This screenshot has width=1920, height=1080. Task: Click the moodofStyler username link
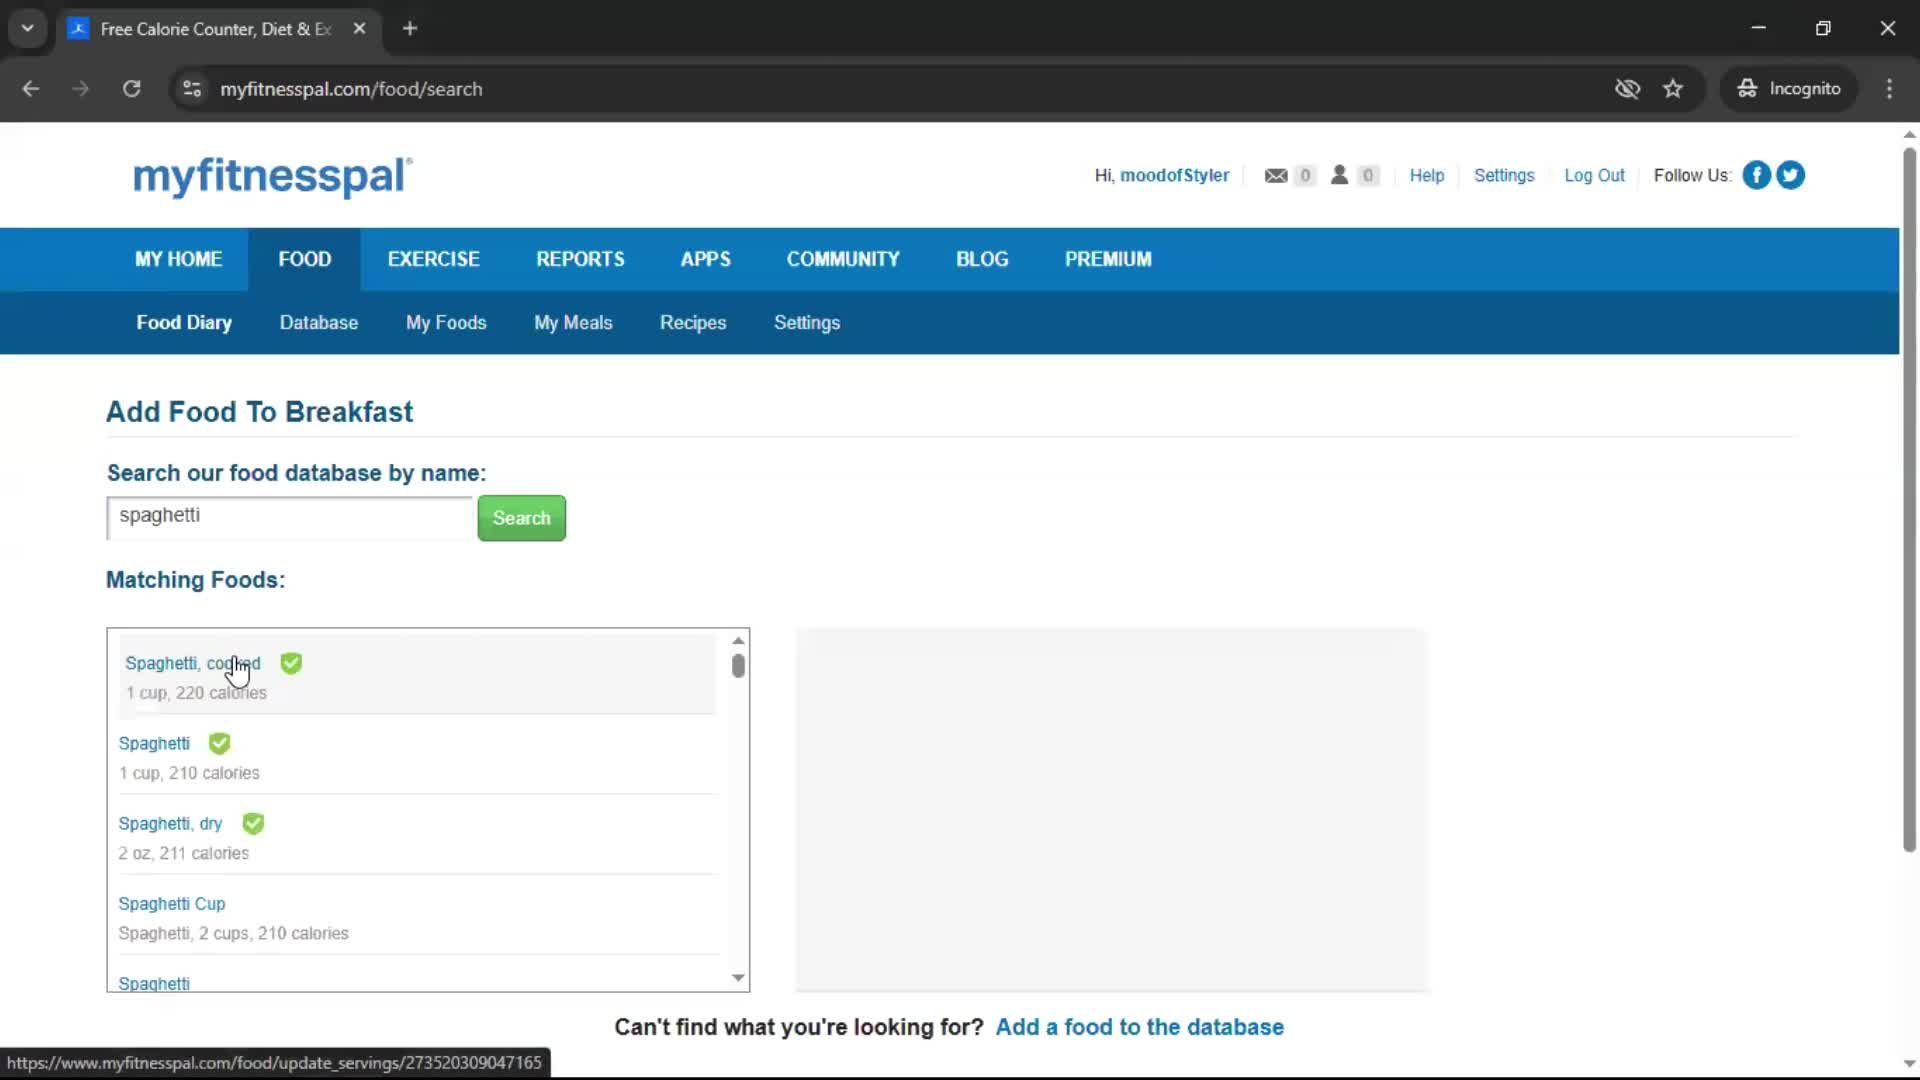1174,175
